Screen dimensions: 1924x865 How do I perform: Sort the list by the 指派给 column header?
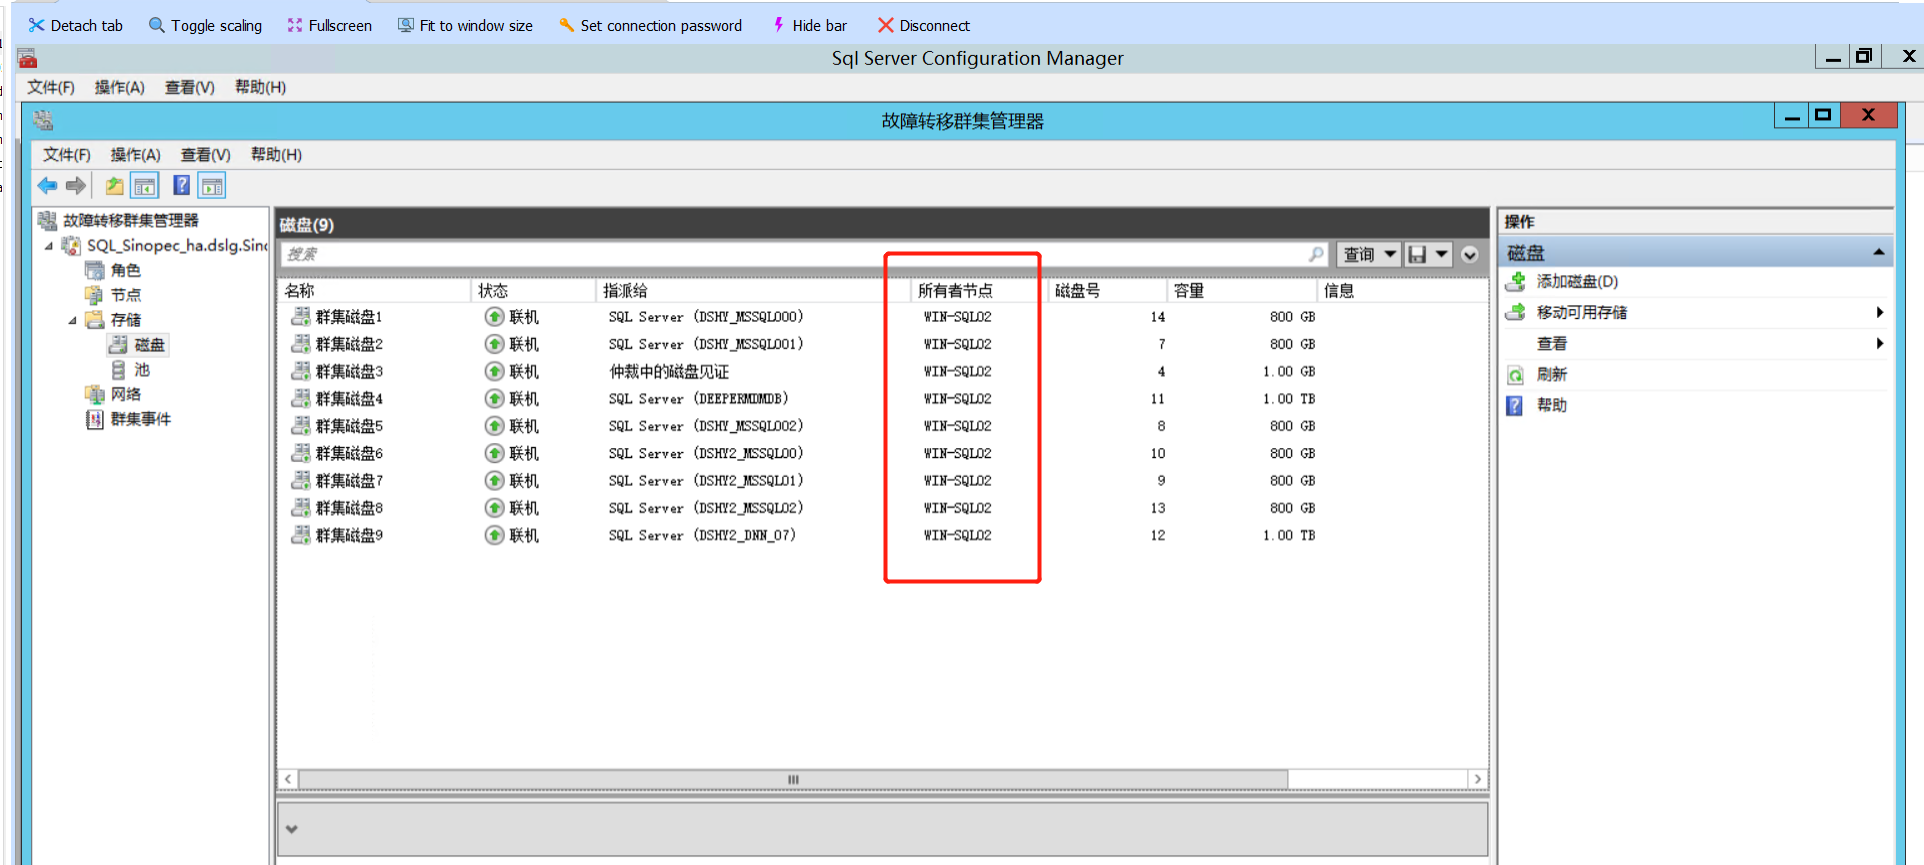click(753, 290)
